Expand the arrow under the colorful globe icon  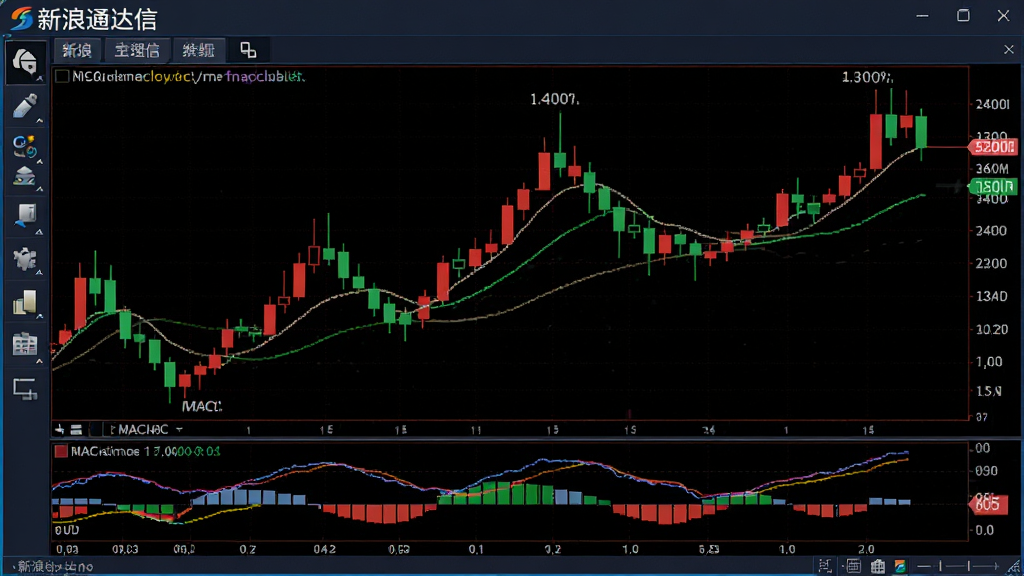click(x=39, y=161)
